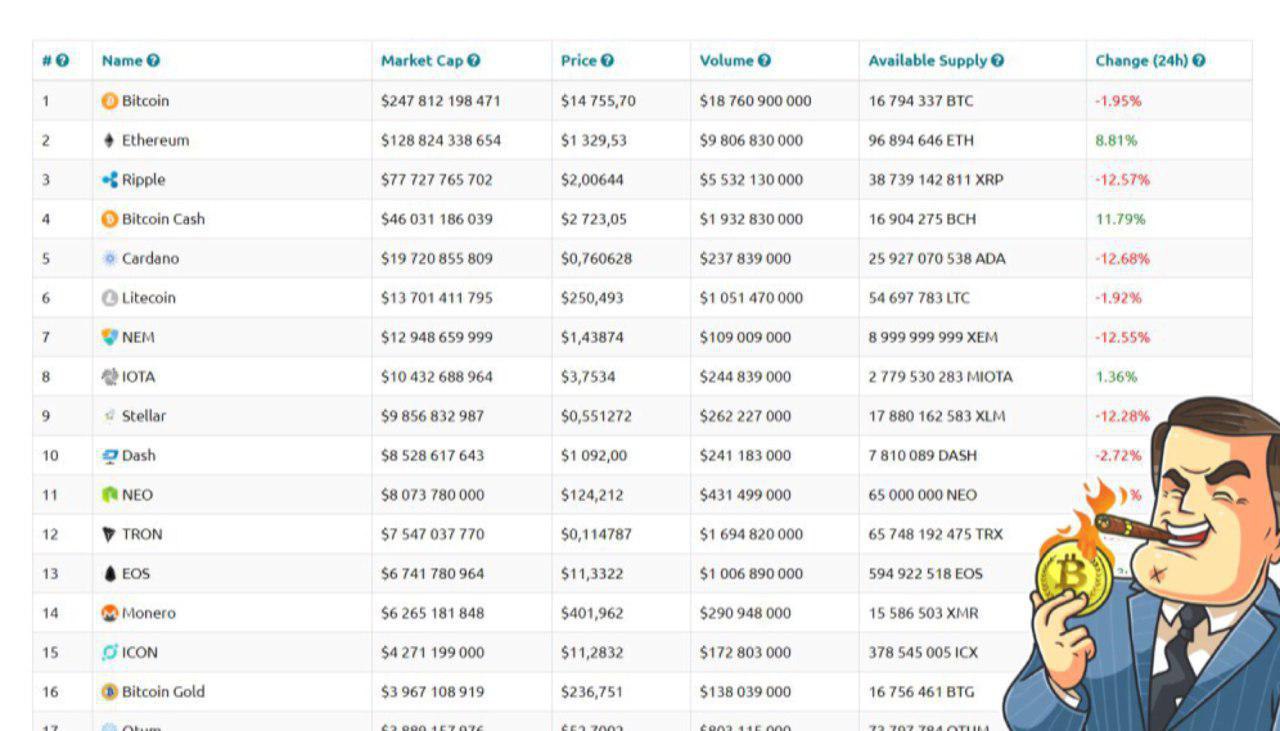Screen dimensions: 1280x731
Task: Click help icon beside Change (24h) header
Action: pyautogui.click(x=1199, y=61)
